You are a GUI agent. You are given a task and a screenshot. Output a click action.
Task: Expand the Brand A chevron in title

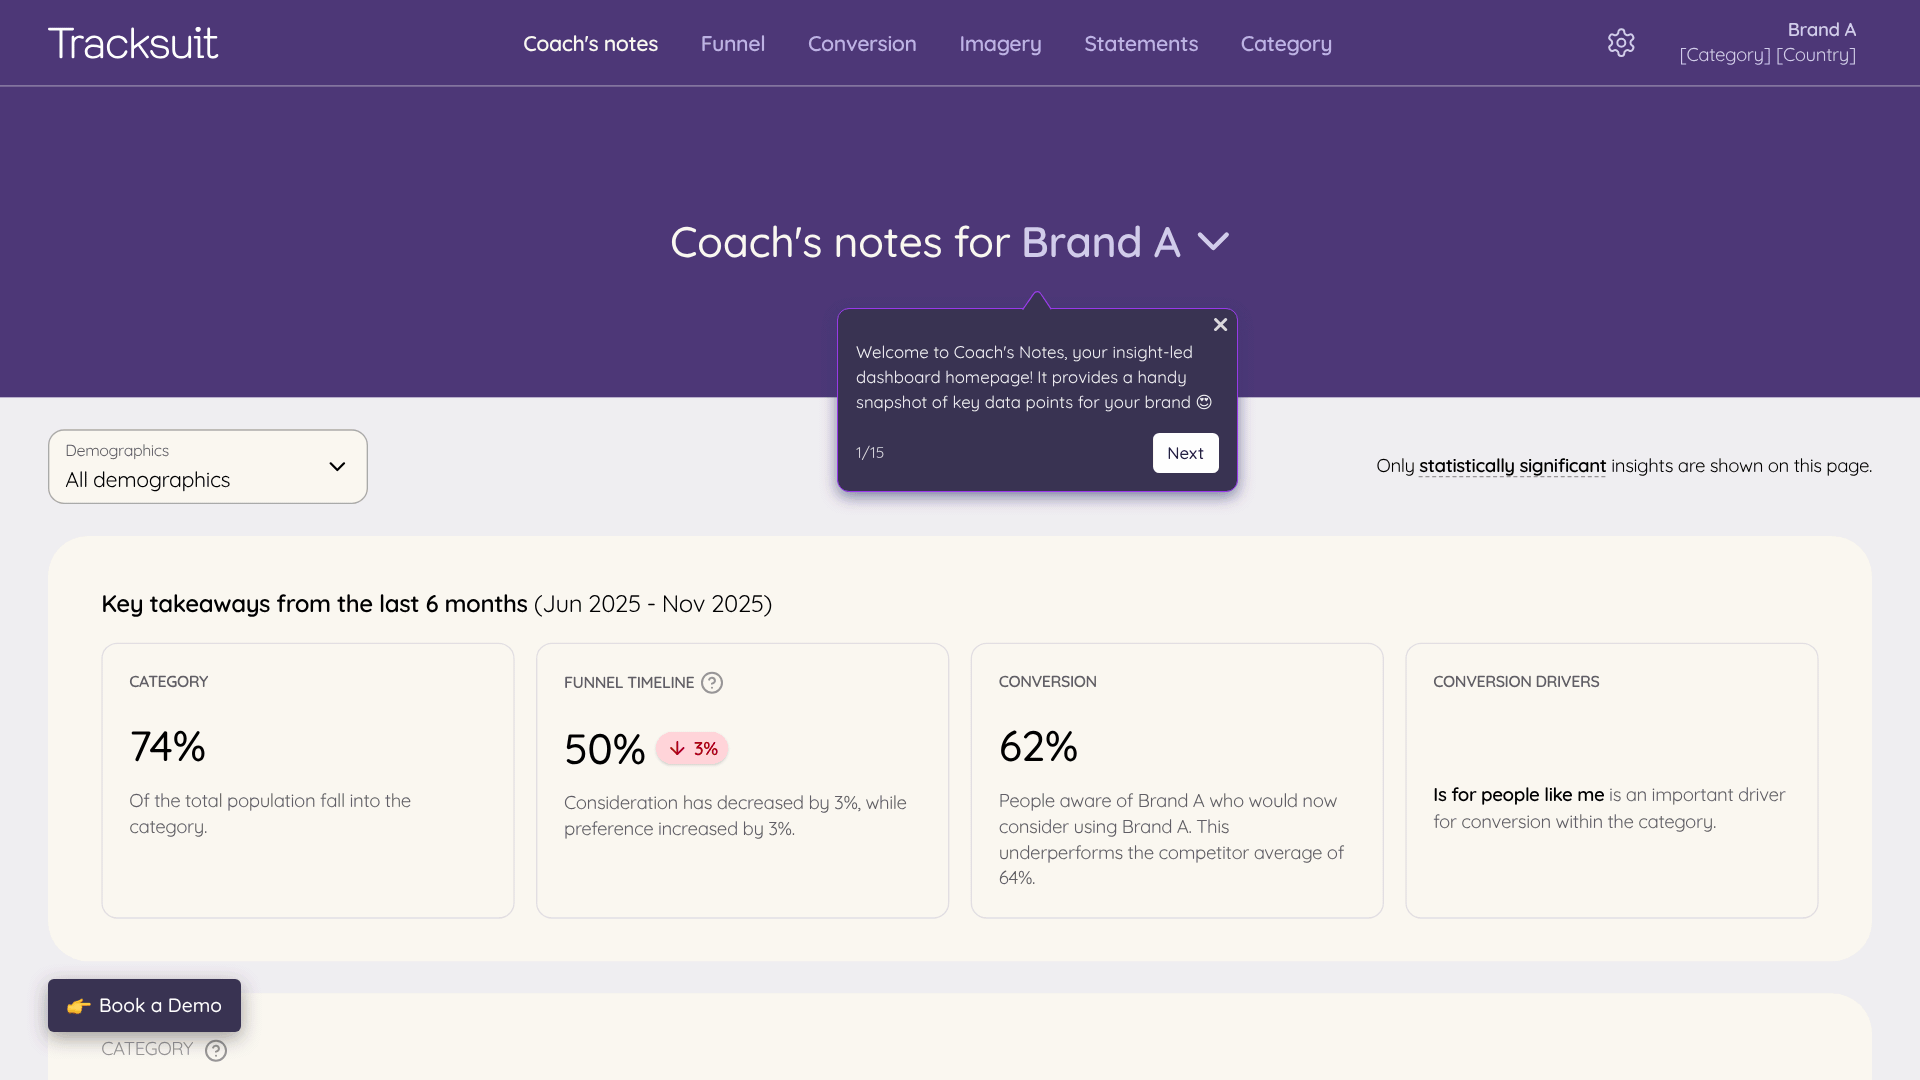point(1213,242)
